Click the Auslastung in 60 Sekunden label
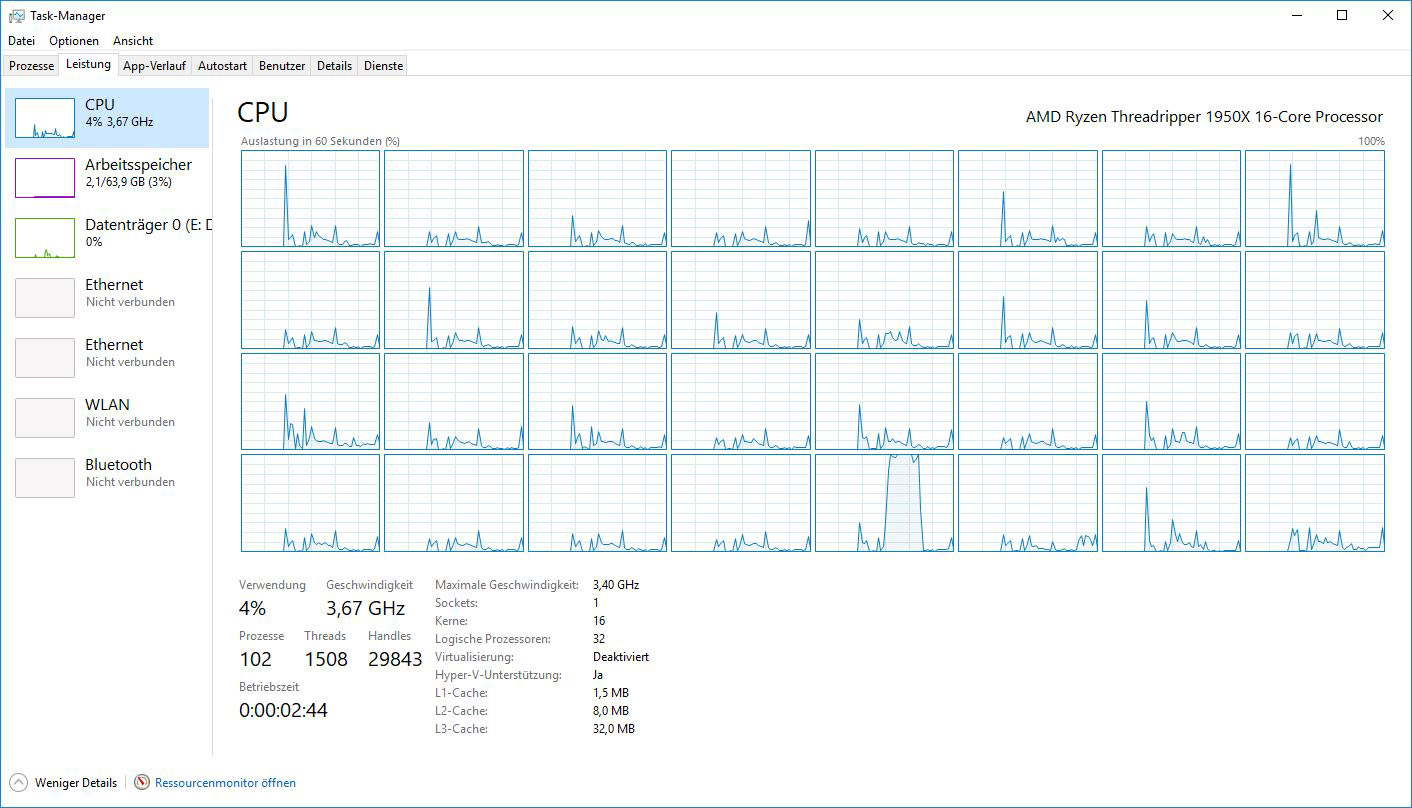Image resolution: width=1412 pixels, height=808 pixels. pos(320,142)
